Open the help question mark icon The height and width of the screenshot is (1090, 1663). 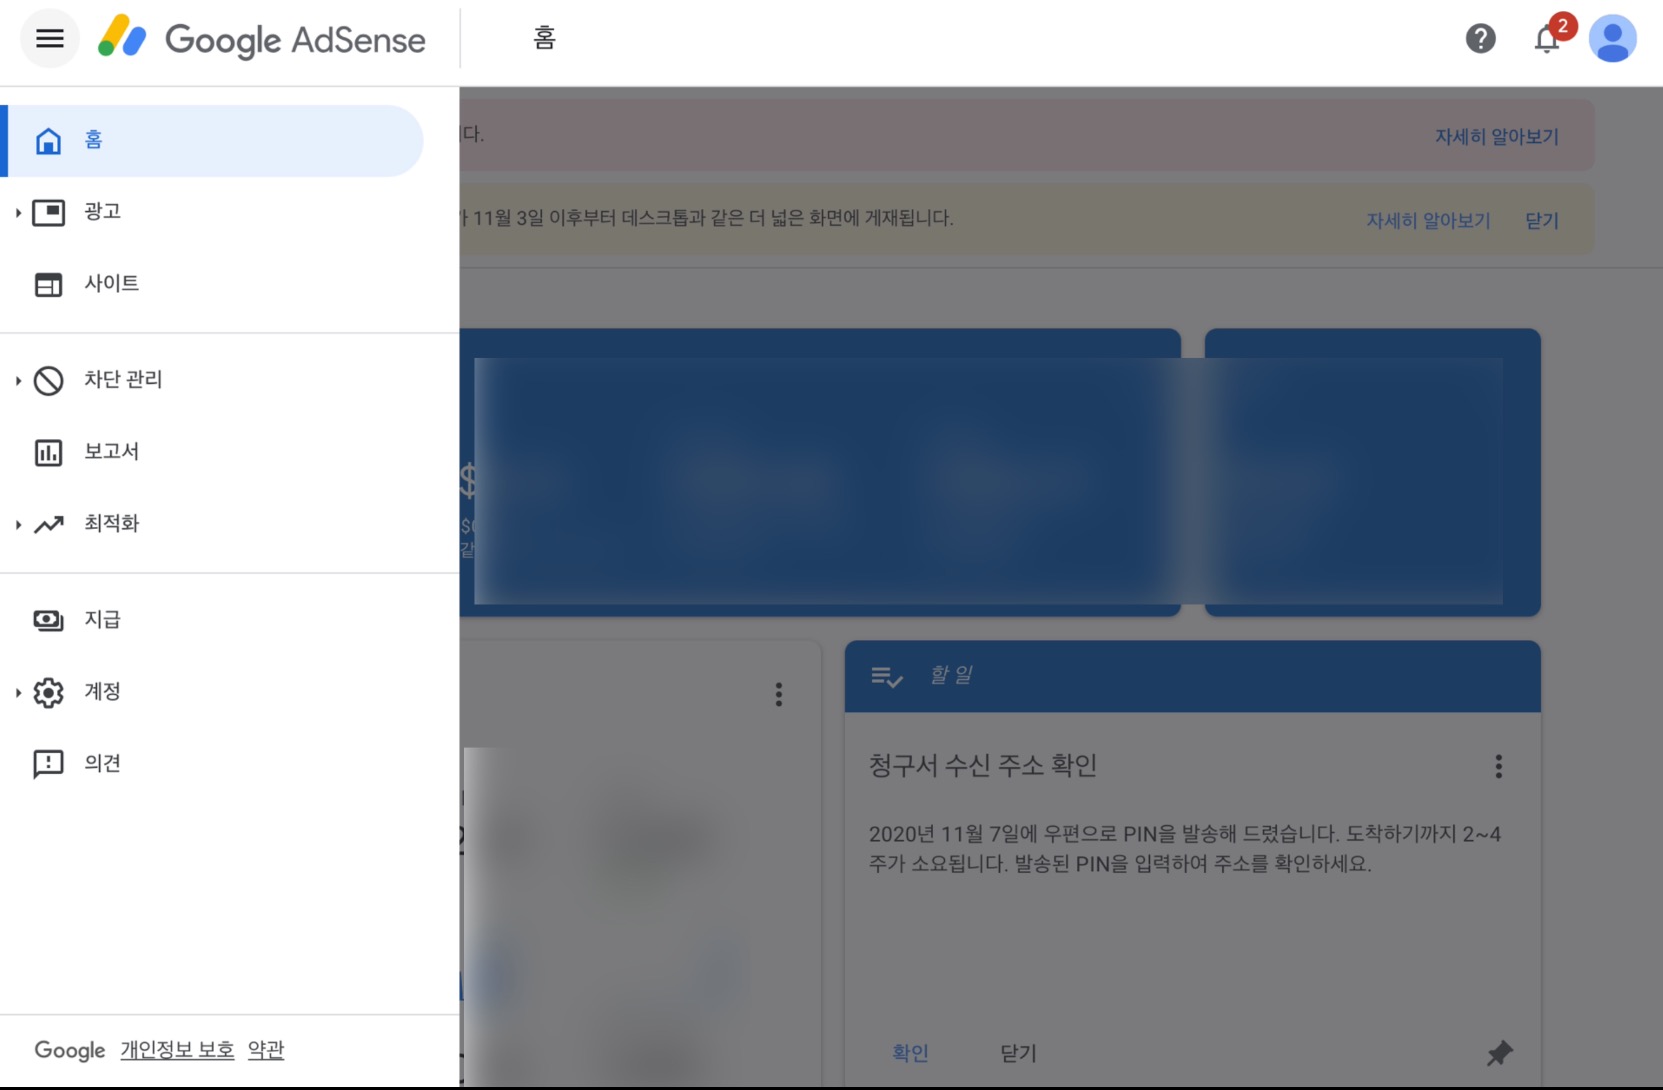coord(1480,39)
